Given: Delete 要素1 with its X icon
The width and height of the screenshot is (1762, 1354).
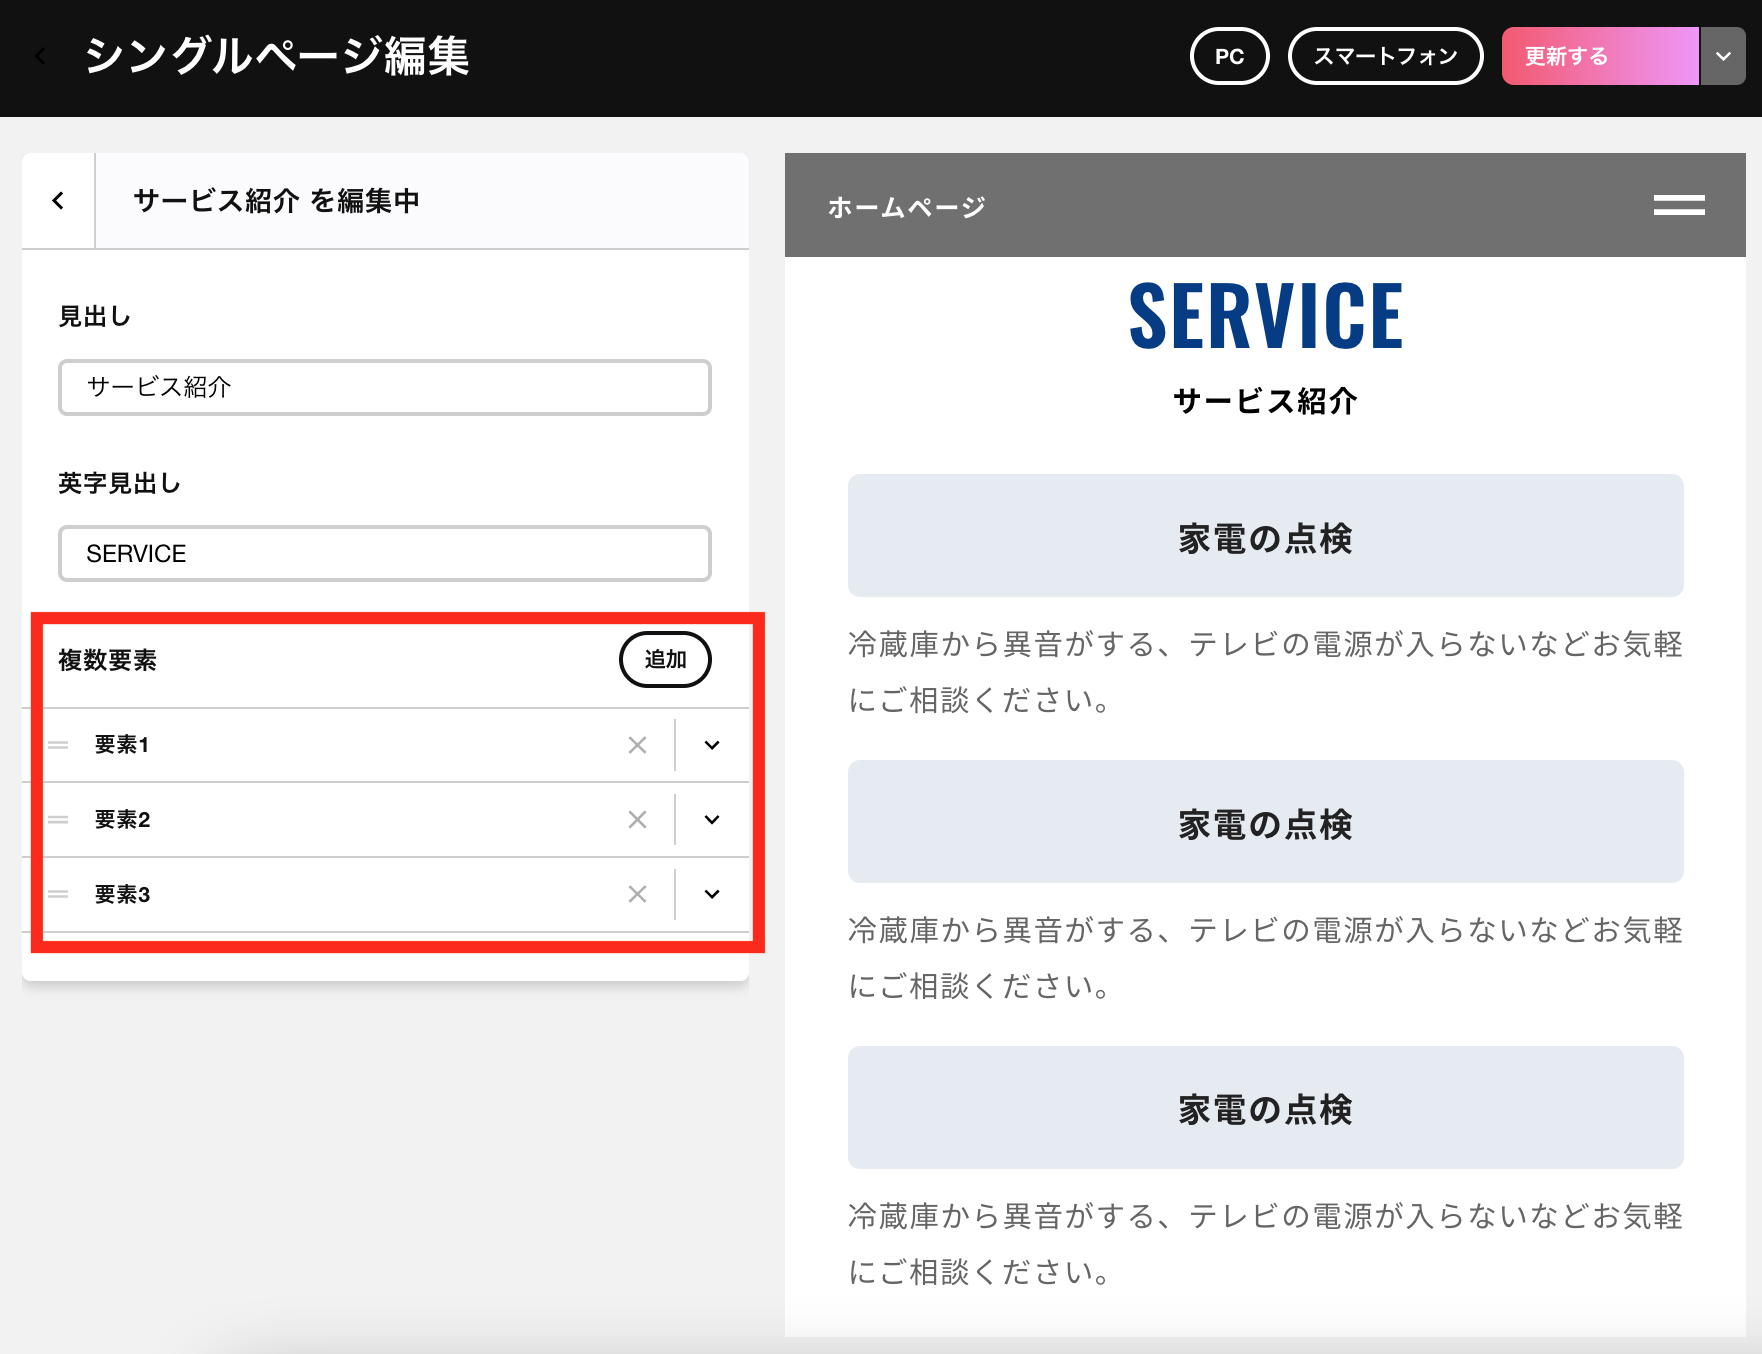Looking at the screenshot, I should pos(637,745).
